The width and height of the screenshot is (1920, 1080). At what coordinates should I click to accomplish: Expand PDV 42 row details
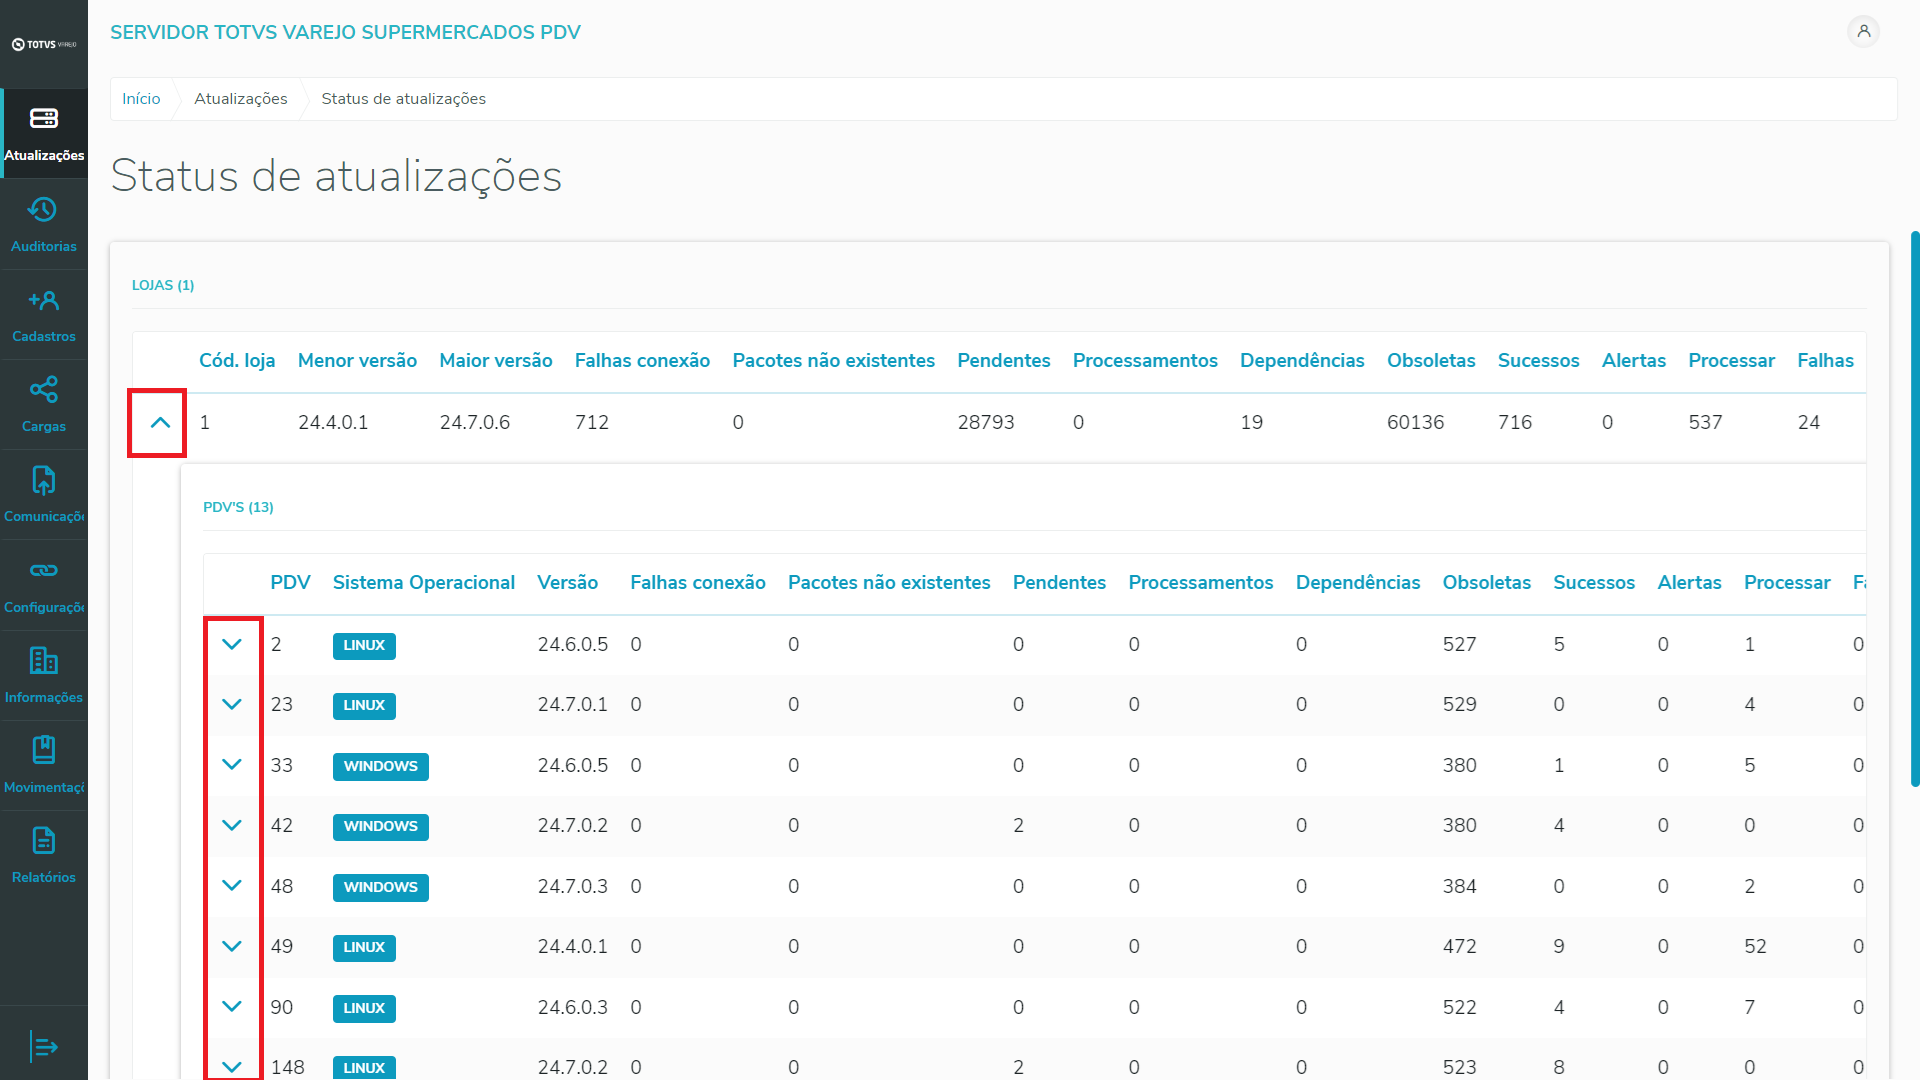point(232,826)
